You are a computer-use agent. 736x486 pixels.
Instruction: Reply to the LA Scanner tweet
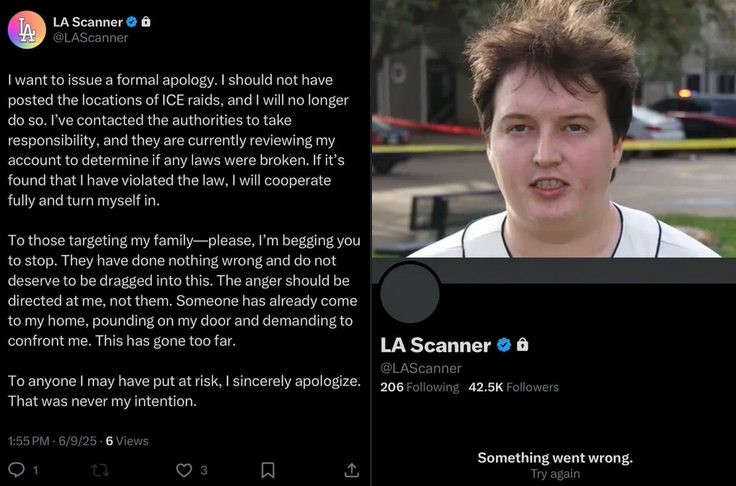click(16, 469)
